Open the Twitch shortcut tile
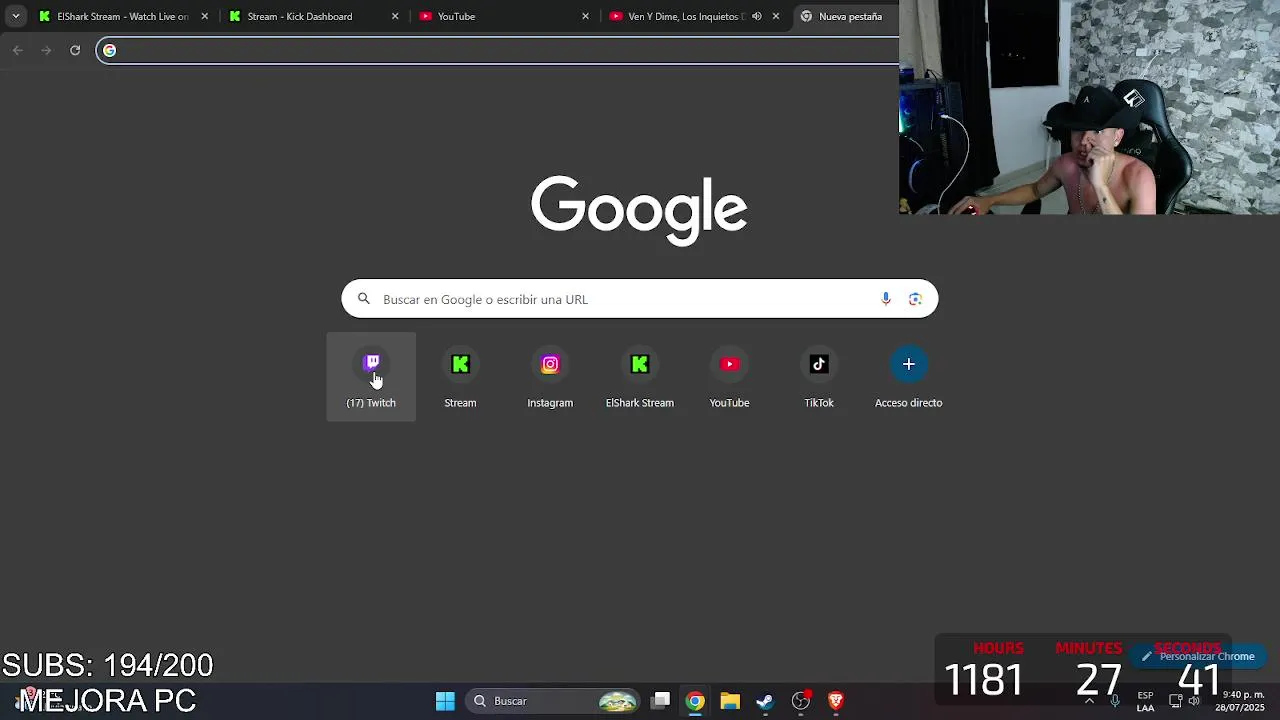Screen dimensions: 1280x720 (x=371, y=377)
